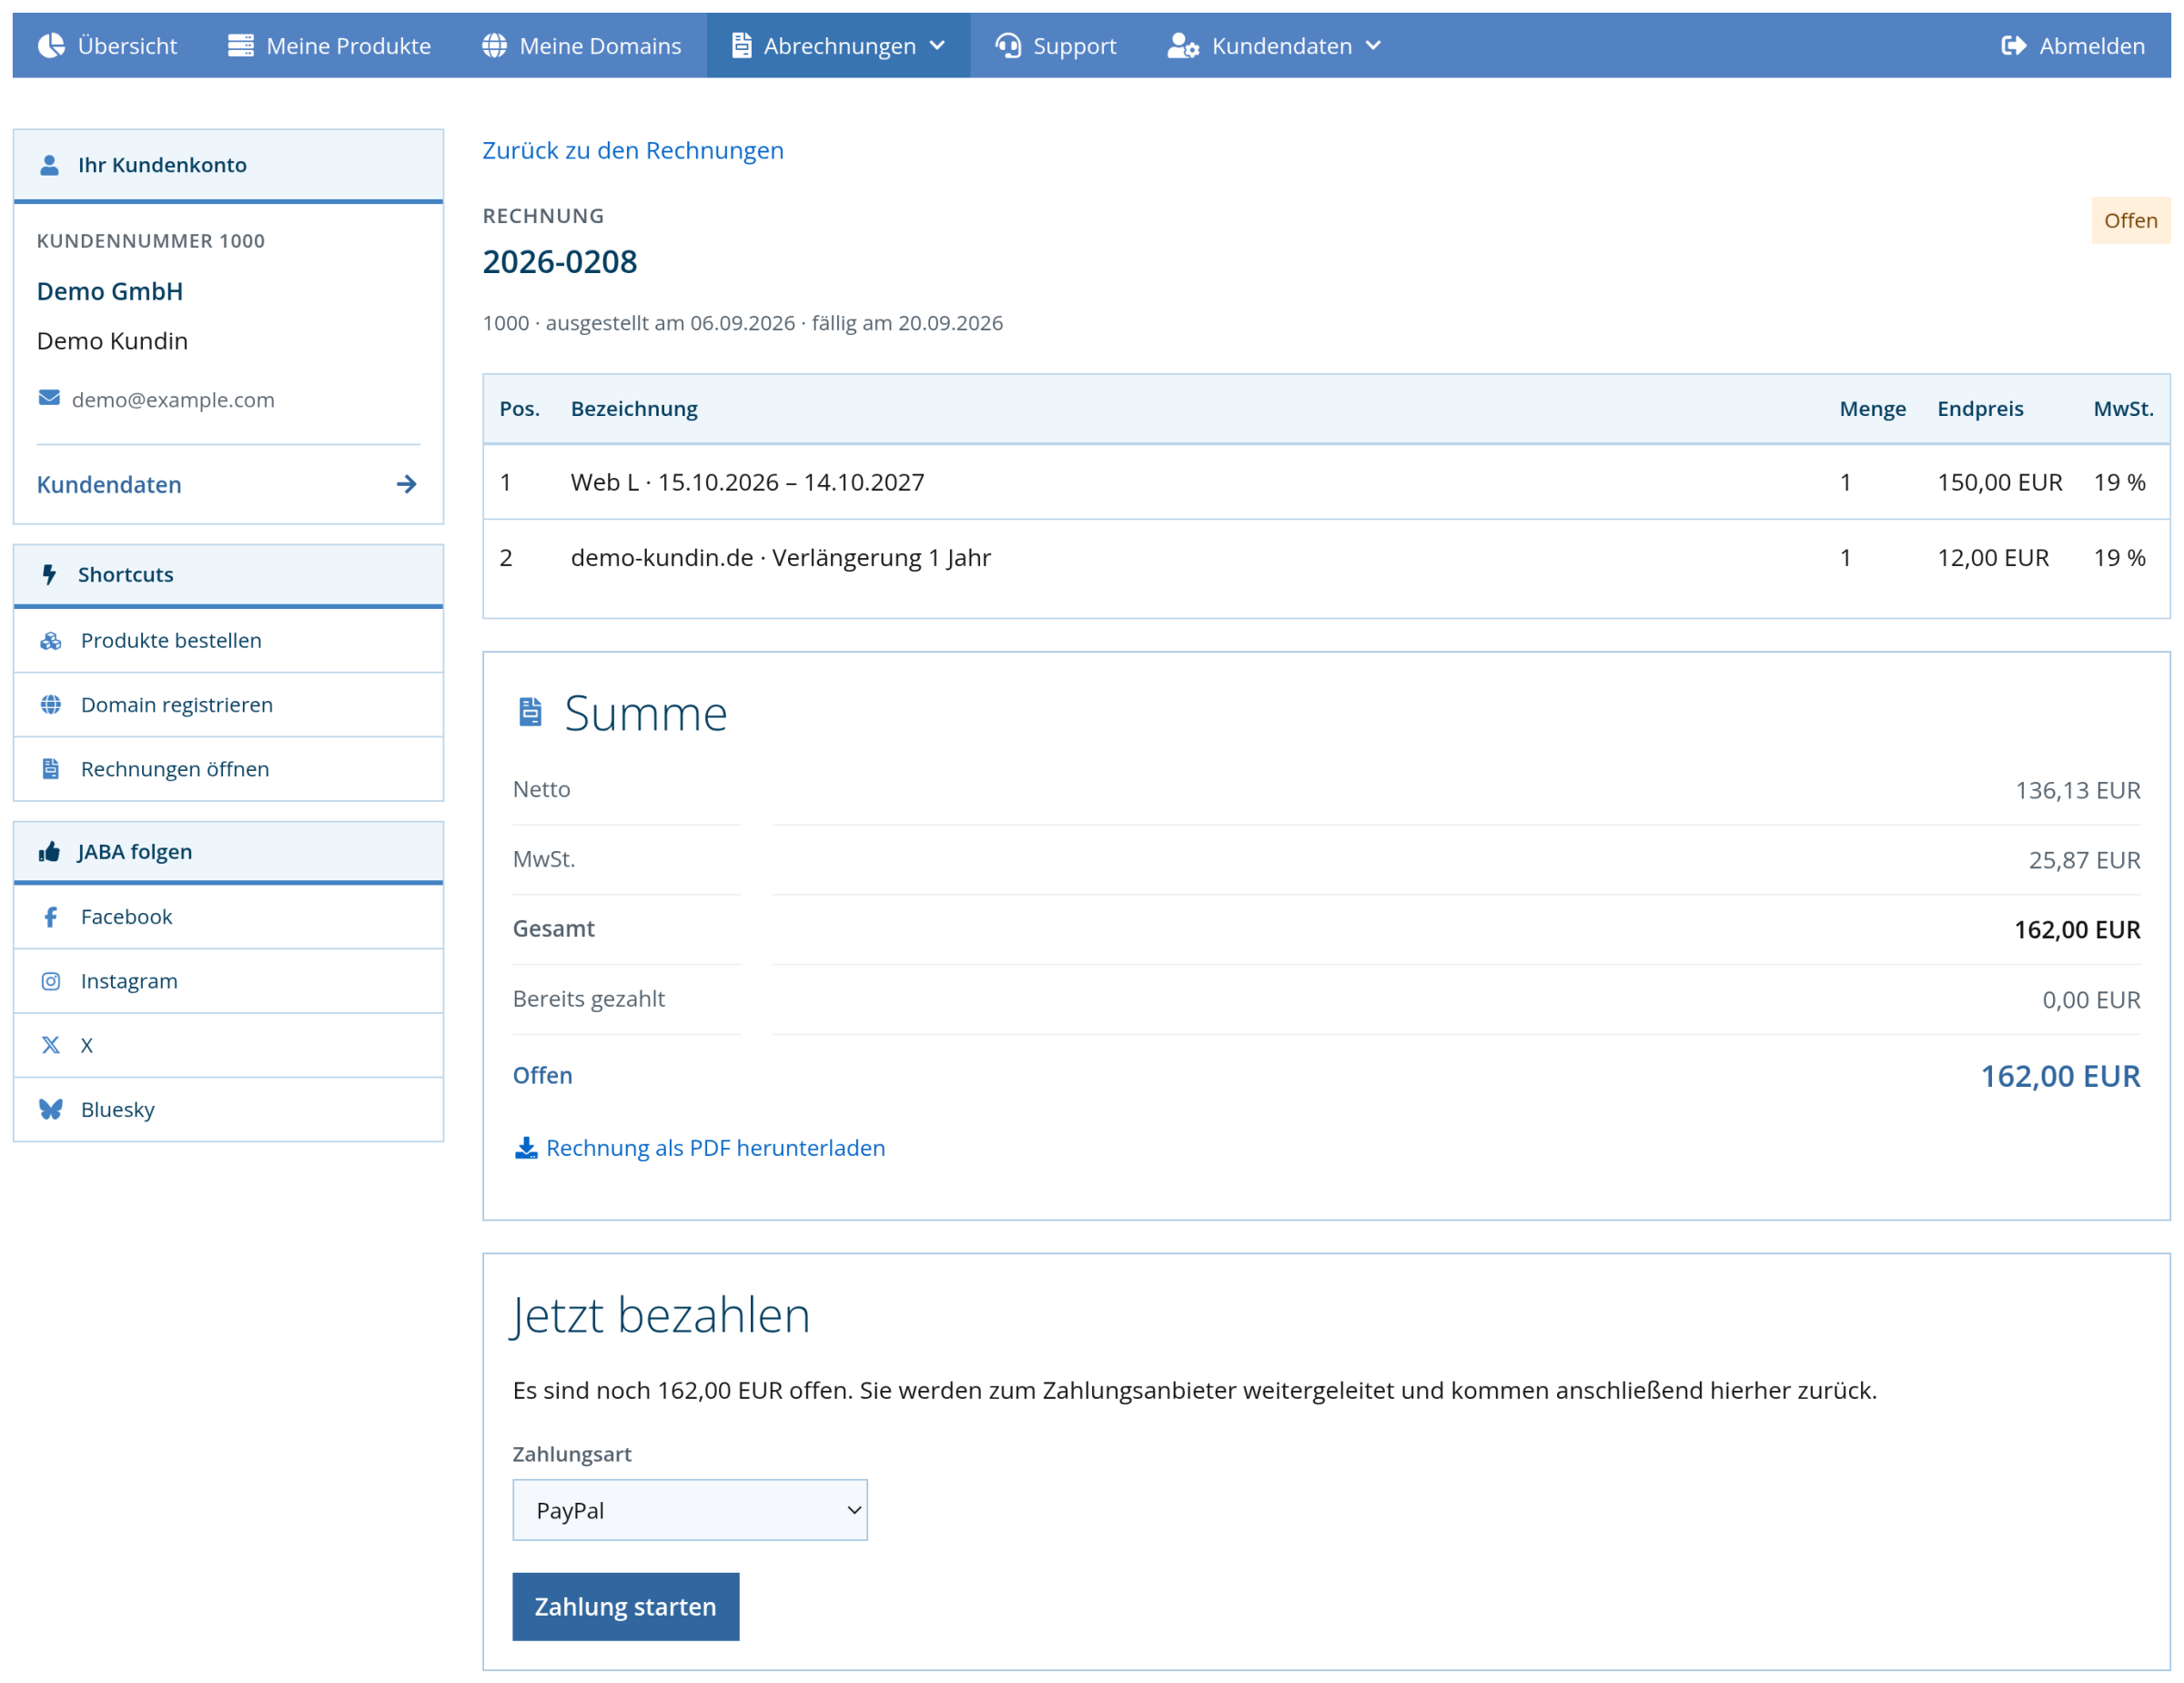Go to Meine Produkte in navigation
Screen dimensions: 2184x1683
pyautogui.click(x=329, y=45)
